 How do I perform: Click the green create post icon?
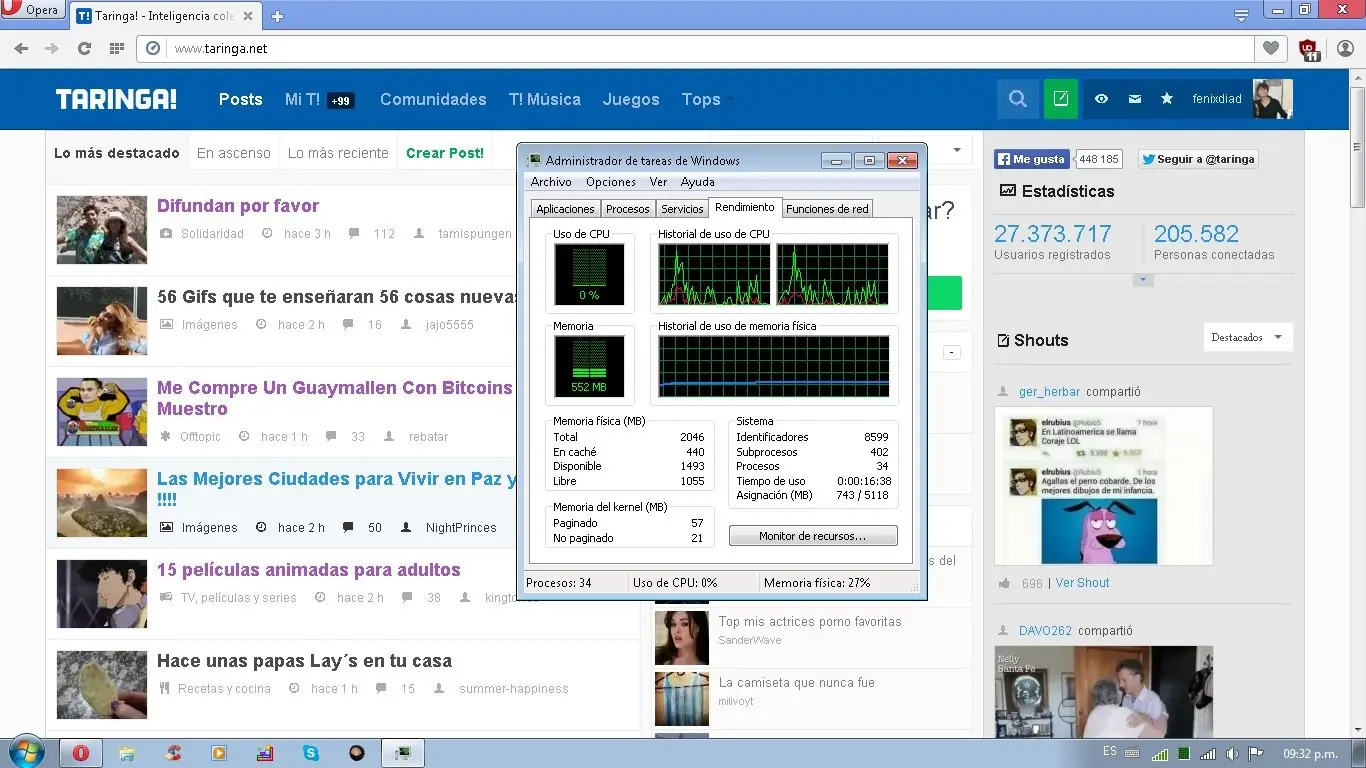click(1061, 99)
